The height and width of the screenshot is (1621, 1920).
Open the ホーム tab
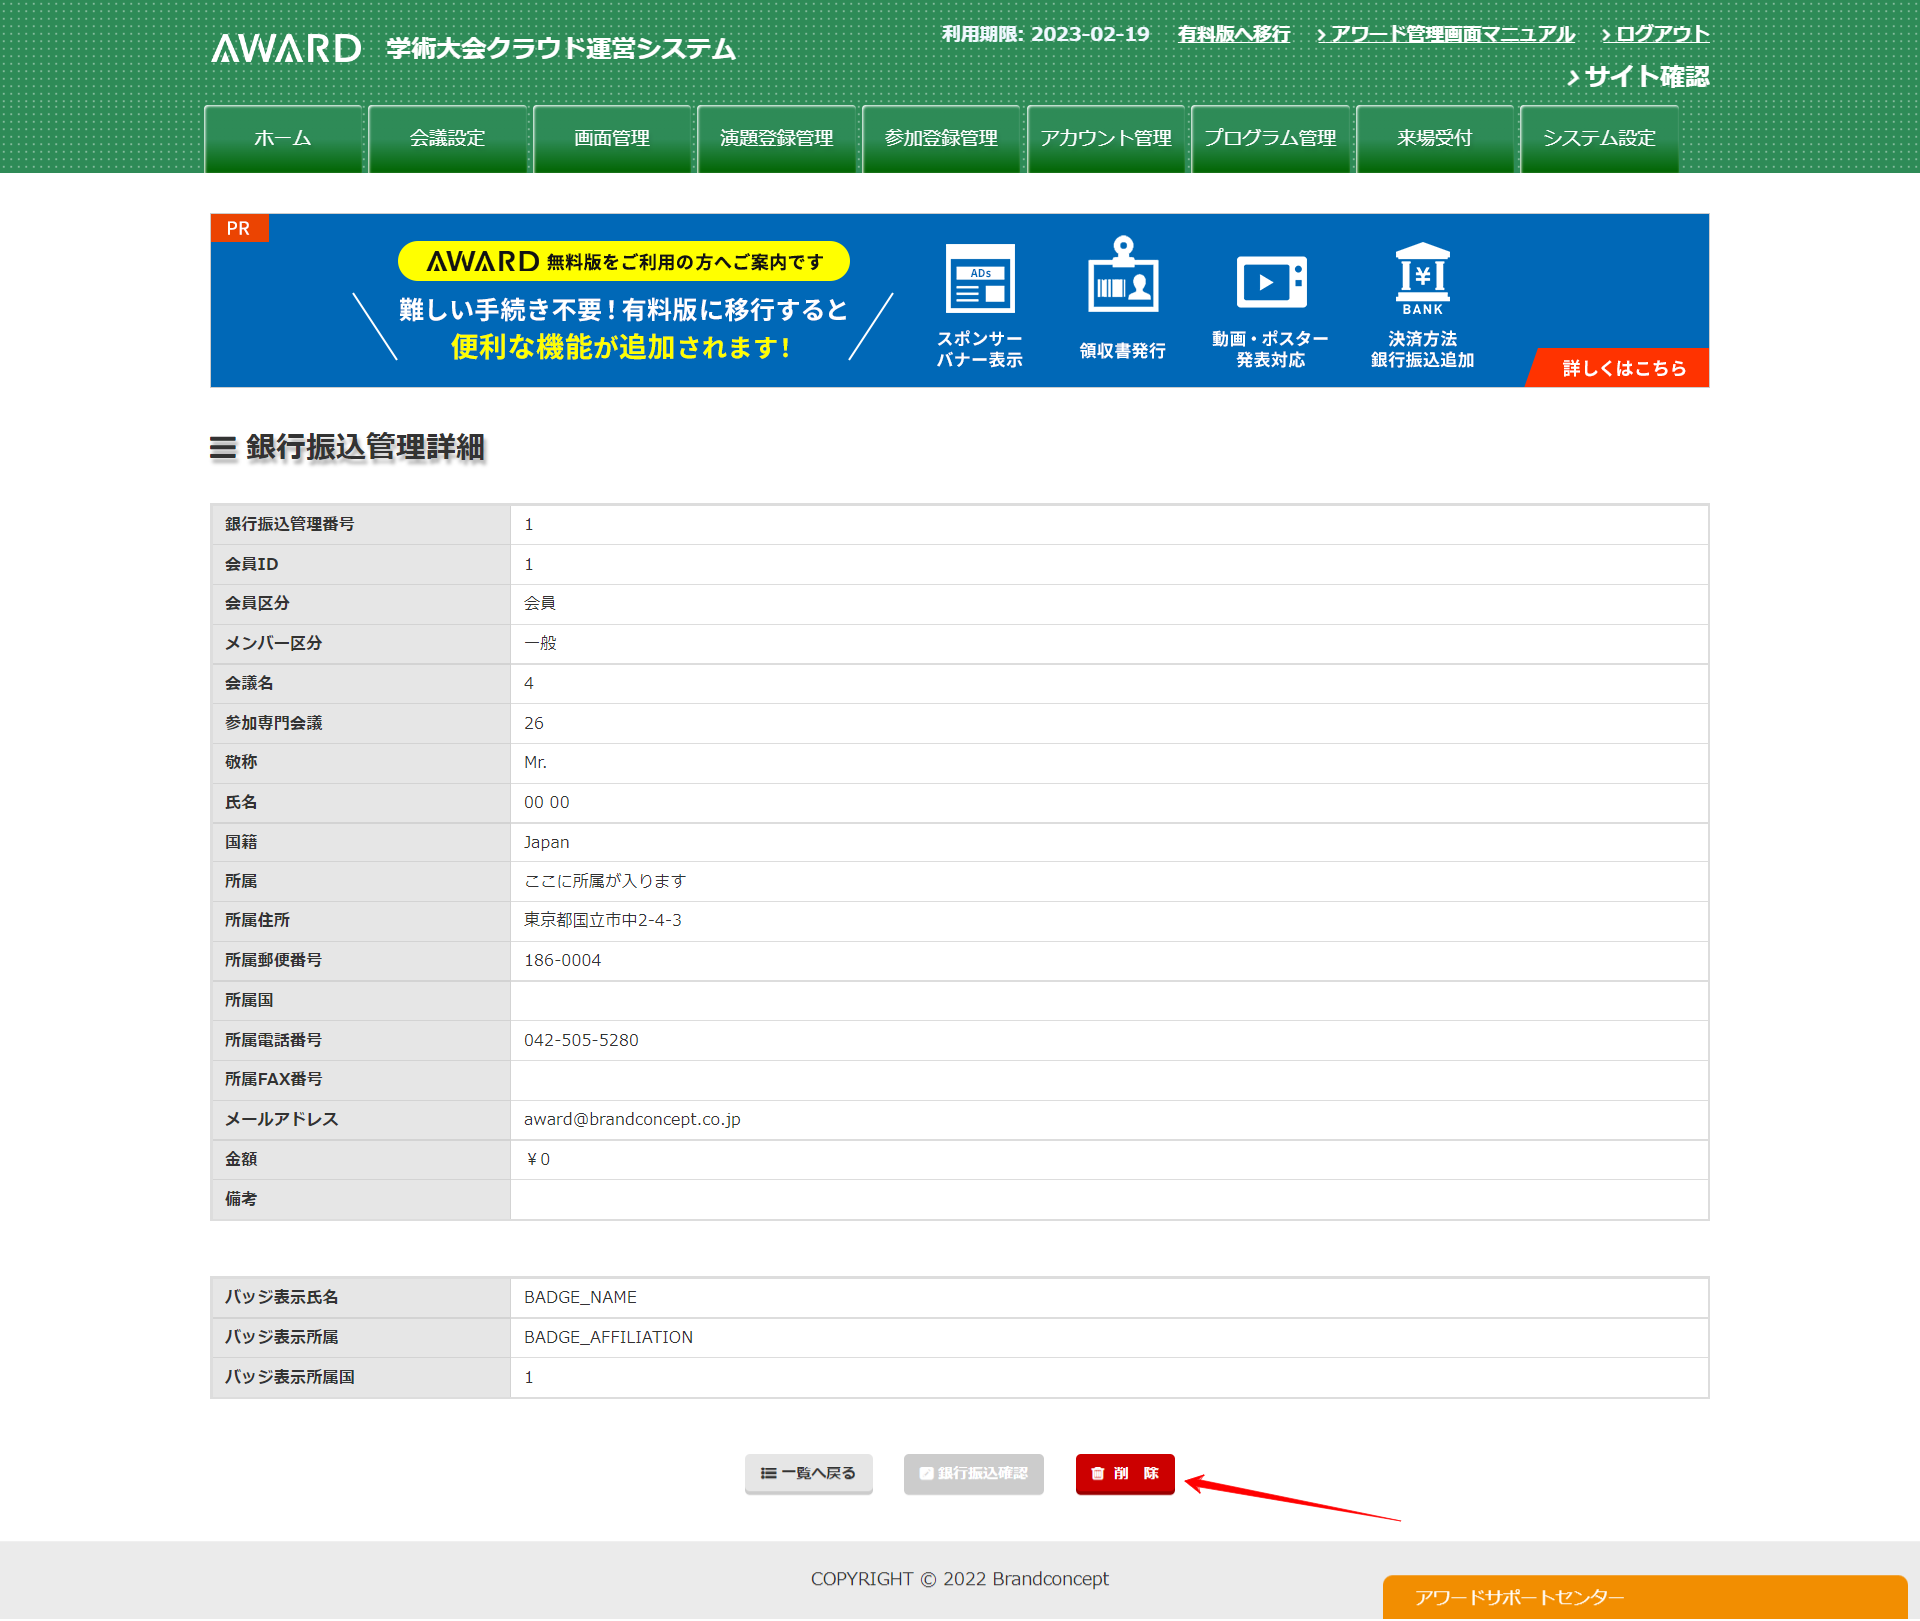tap(283, 139)
